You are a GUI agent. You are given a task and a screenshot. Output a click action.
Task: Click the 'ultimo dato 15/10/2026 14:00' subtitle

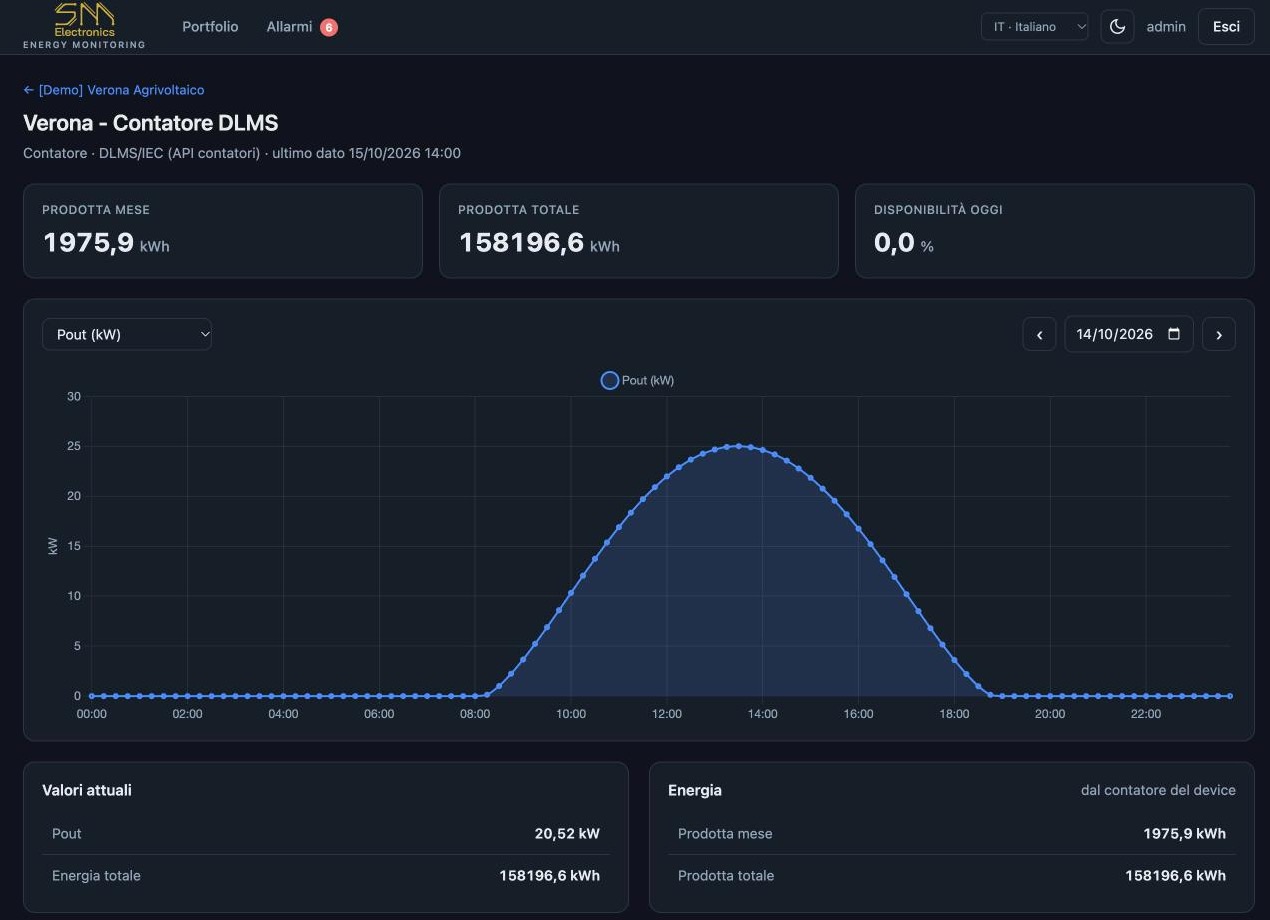[x=366, y=153]
